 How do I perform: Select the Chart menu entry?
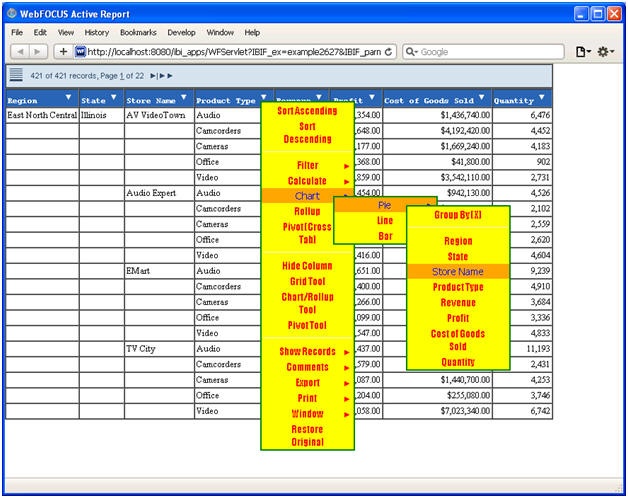point(308,196)
